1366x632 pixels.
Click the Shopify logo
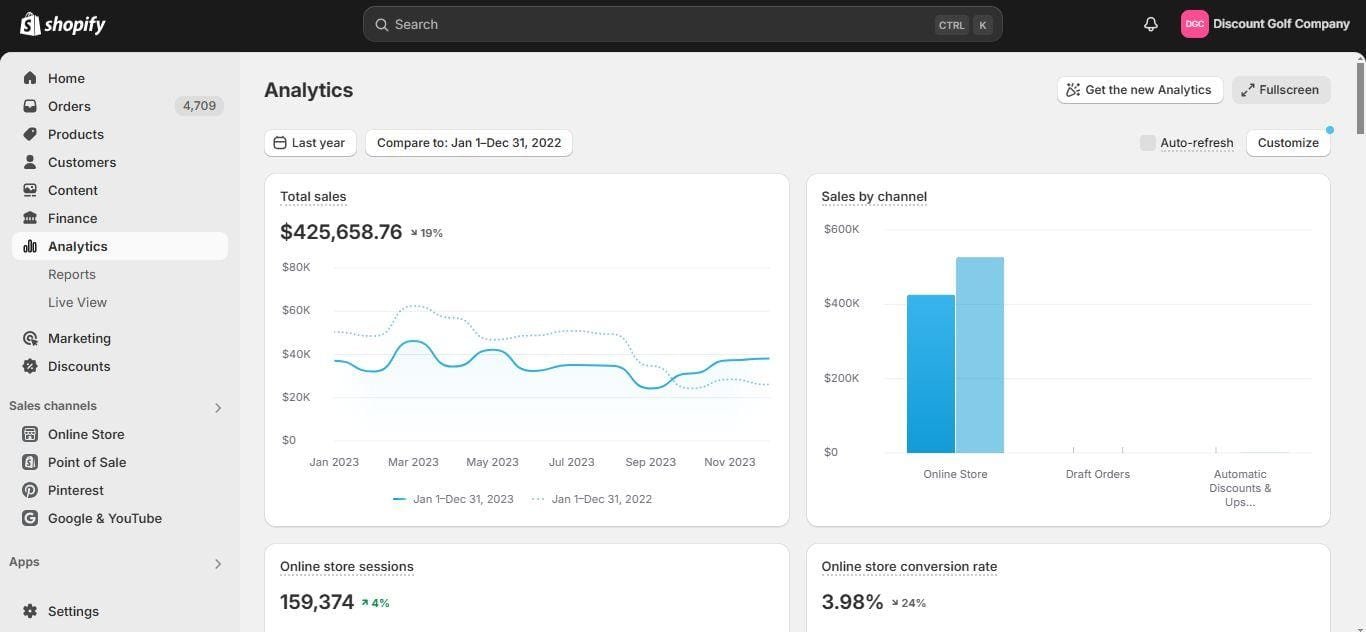pos(62,24)
